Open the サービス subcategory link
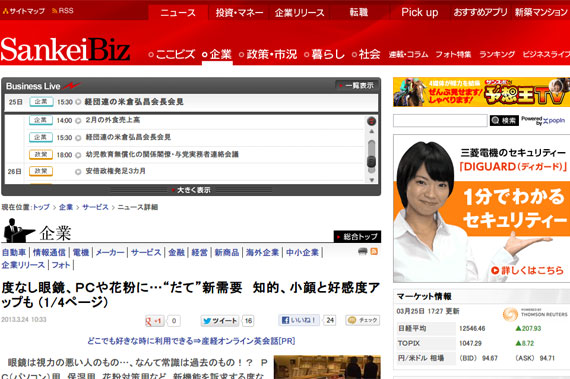570x379 pixels. coord(146,253)
